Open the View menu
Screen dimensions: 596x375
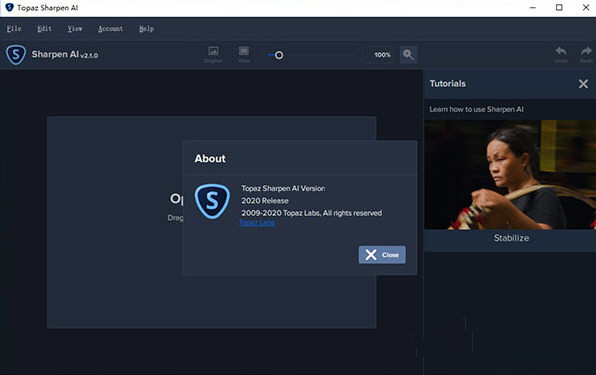point(75,29)
